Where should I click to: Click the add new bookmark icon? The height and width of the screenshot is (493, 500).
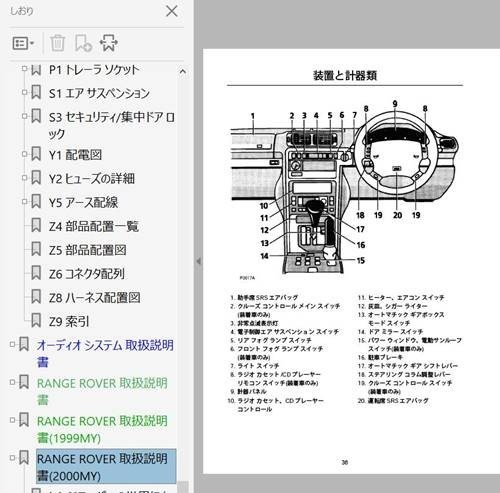click(x=83, y=43)
